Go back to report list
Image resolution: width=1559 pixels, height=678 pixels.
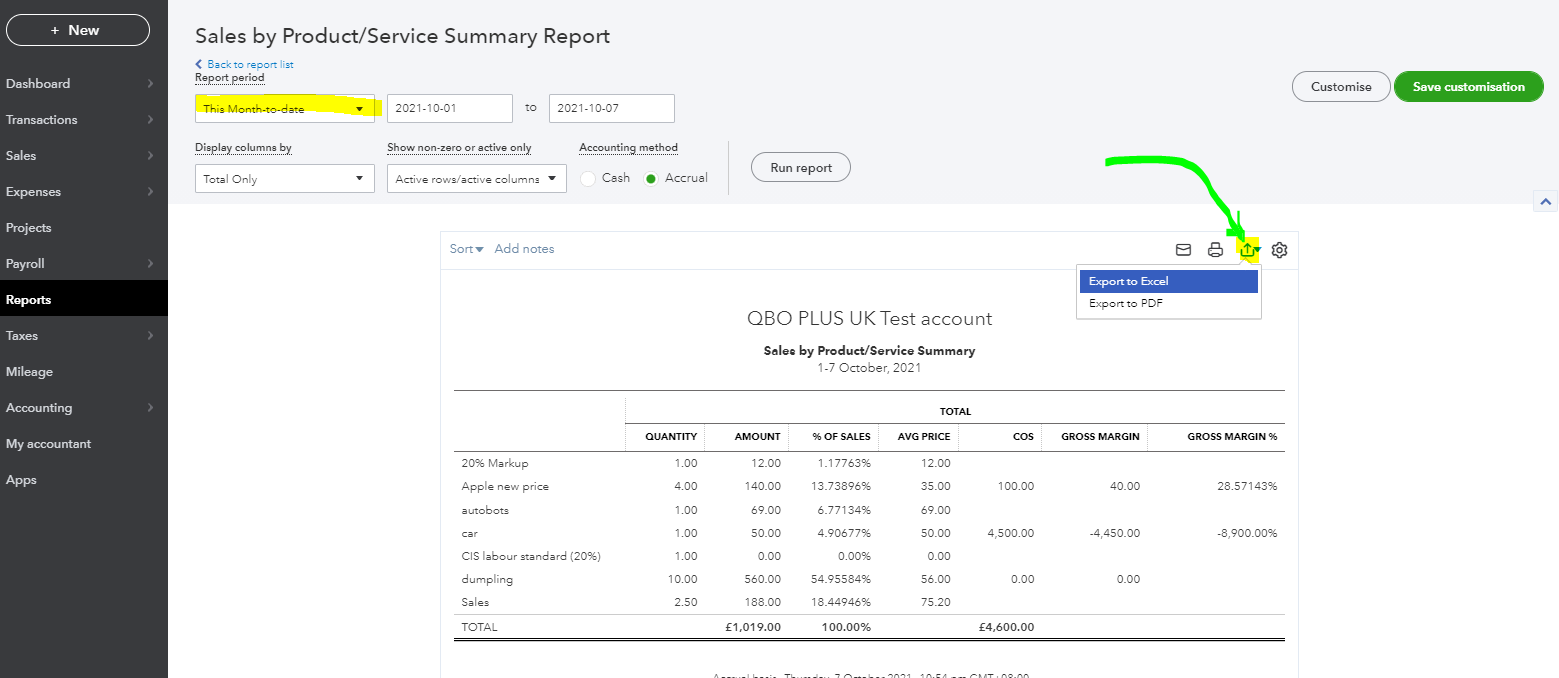[249, 65]
